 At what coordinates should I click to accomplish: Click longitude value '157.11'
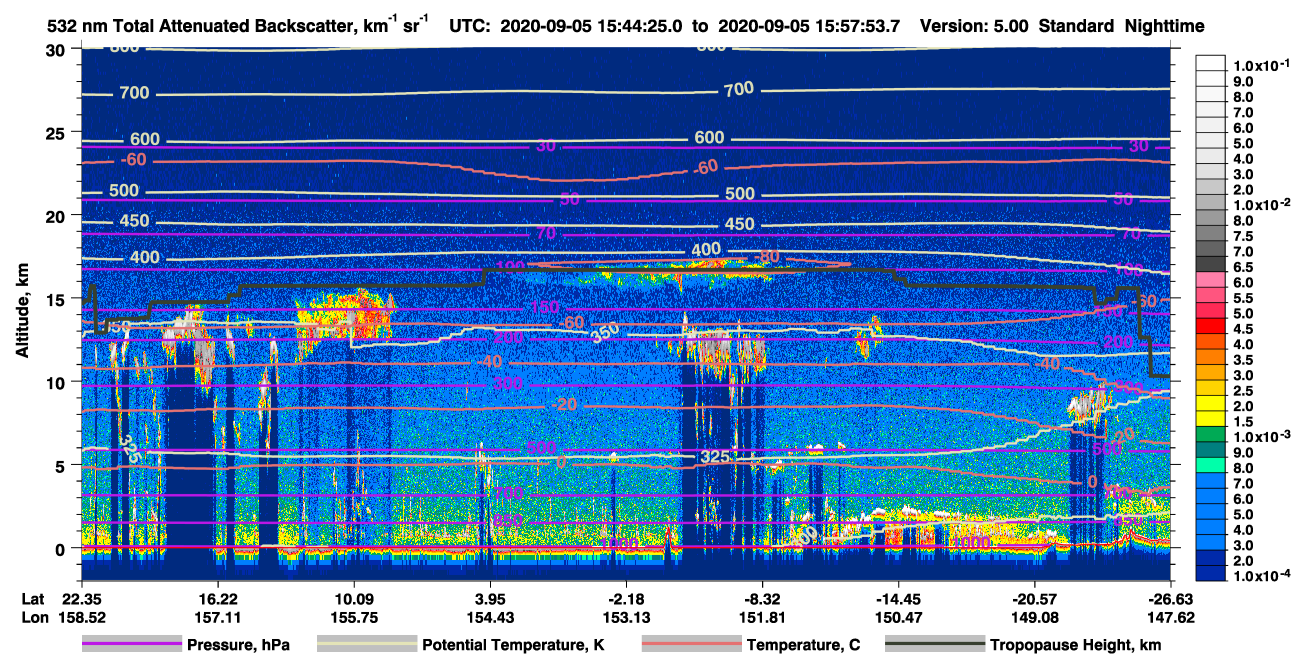pyautogui.click(x=217, y=617)
